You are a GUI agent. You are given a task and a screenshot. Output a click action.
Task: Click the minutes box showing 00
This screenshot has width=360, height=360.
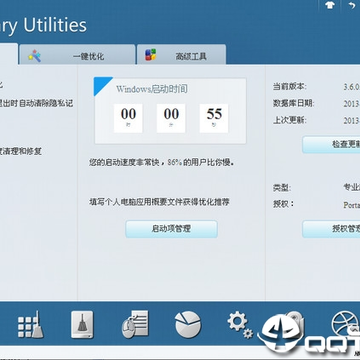[171, 118]
